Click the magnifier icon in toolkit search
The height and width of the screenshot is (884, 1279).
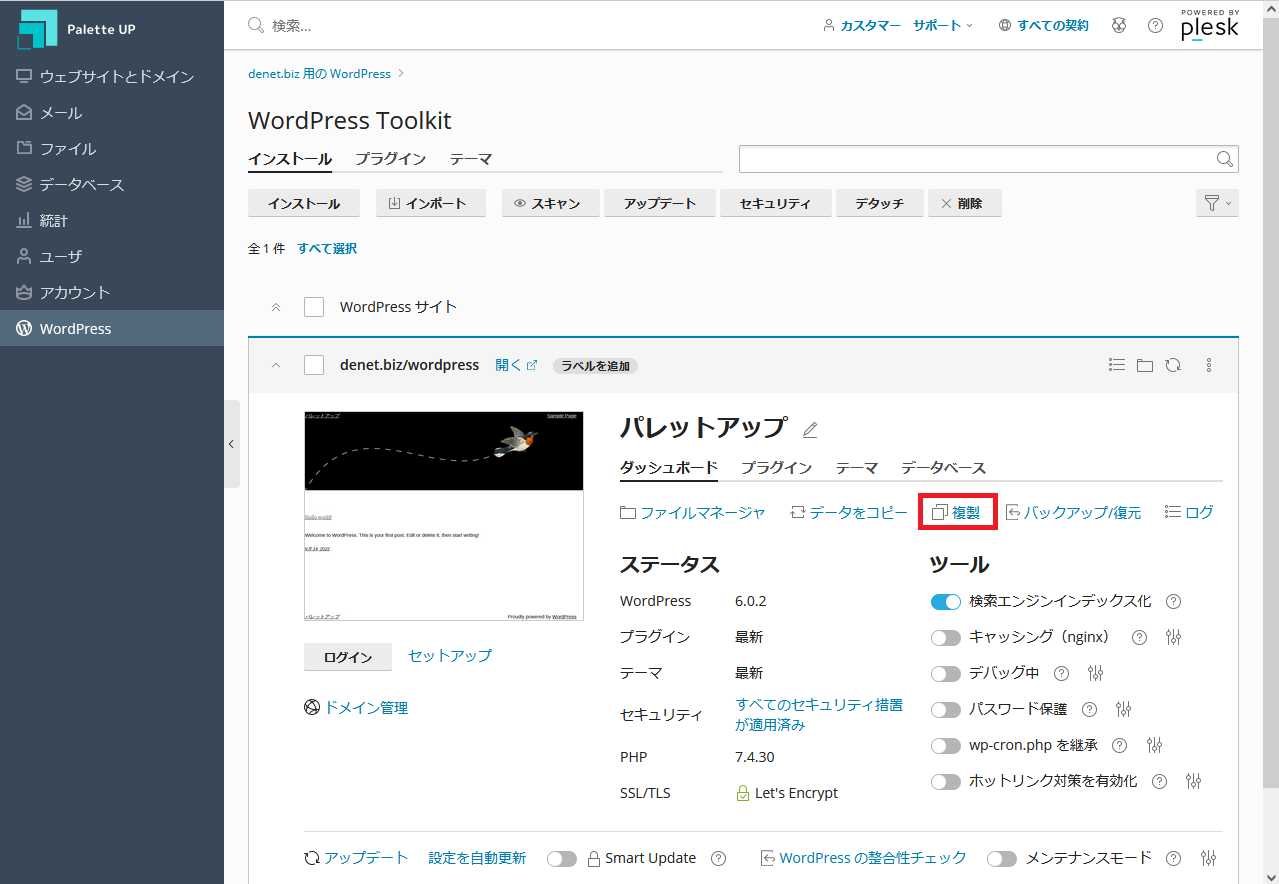[1224, 159]
